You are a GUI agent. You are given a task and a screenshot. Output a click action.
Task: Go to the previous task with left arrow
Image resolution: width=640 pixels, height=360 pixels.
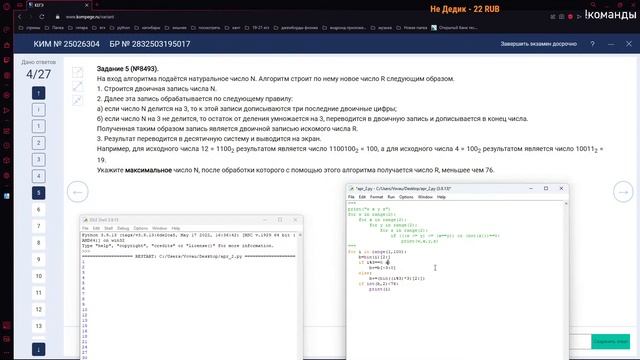tap(78, 192)
